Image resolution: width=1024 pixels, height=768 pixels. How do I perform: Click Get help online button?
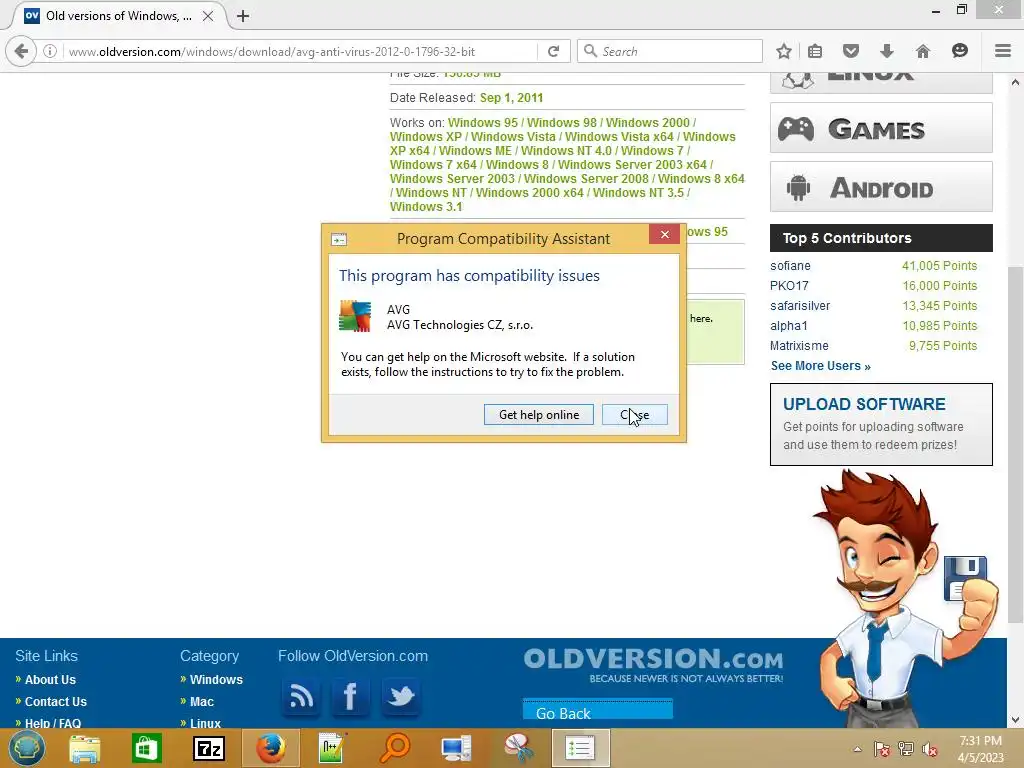[539, 415]
